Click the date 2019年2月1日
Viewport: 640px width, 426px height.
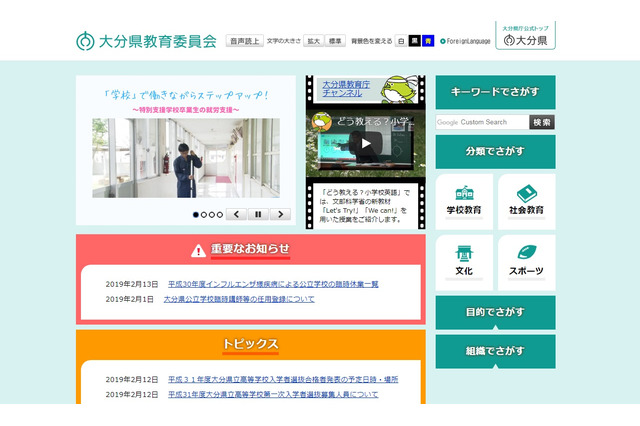[x=129, y=299]
